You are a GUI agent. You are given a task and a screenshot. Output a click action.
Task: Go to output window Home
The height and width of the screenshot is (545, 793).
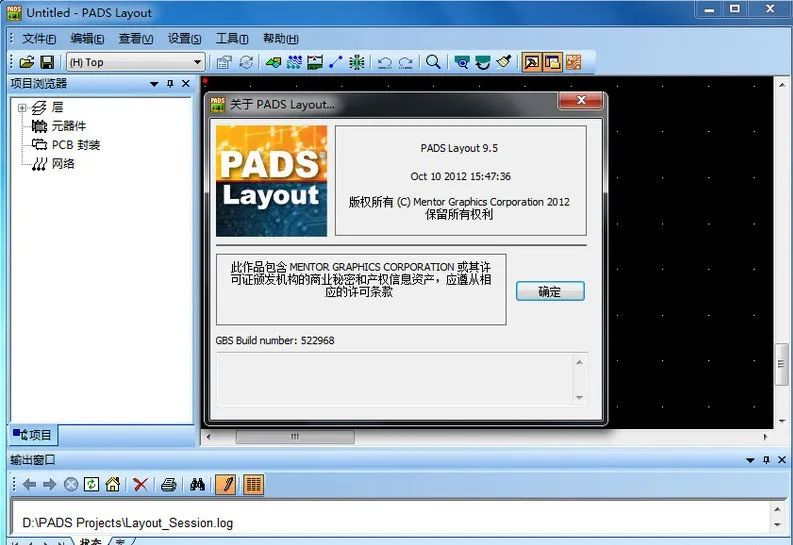tap(112, 485)
